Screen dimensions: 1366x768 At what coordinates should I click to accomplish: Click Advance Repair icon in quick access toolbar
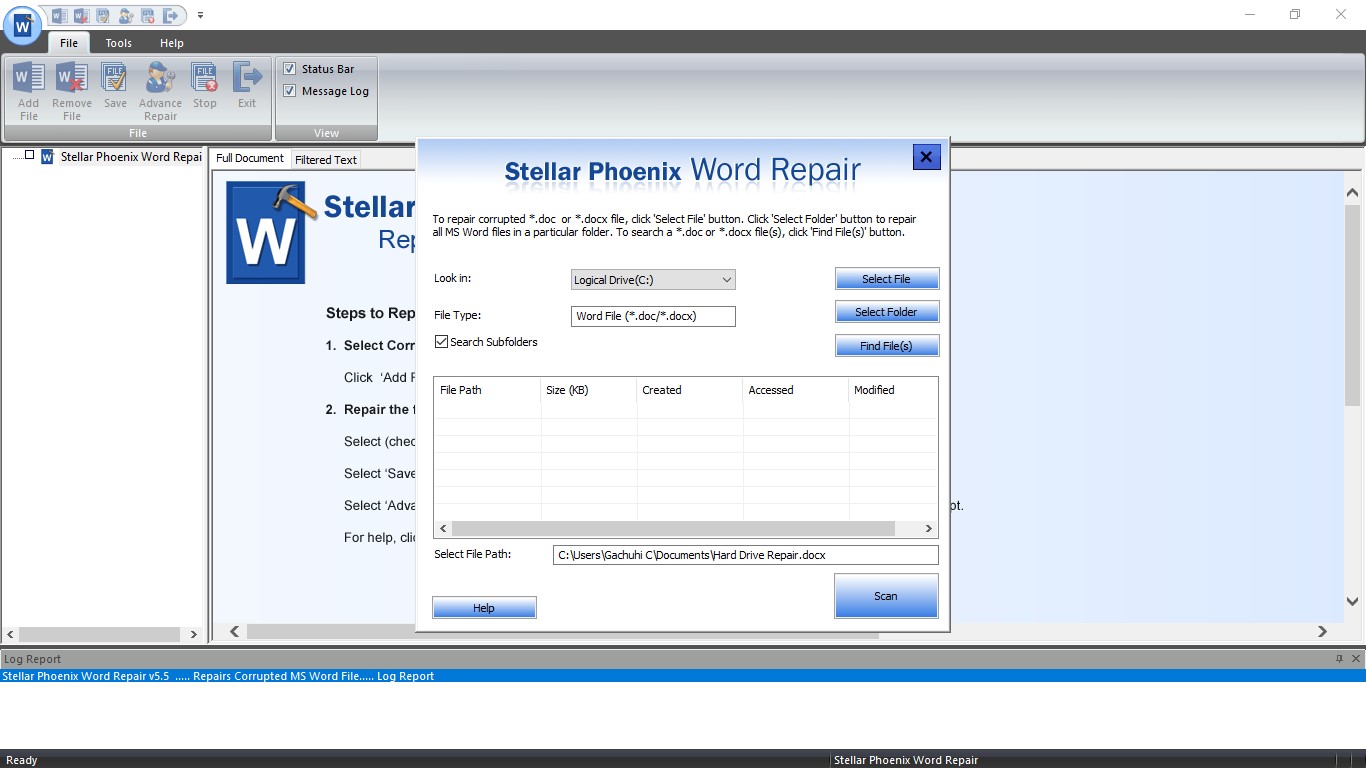[x=125, y=15]
